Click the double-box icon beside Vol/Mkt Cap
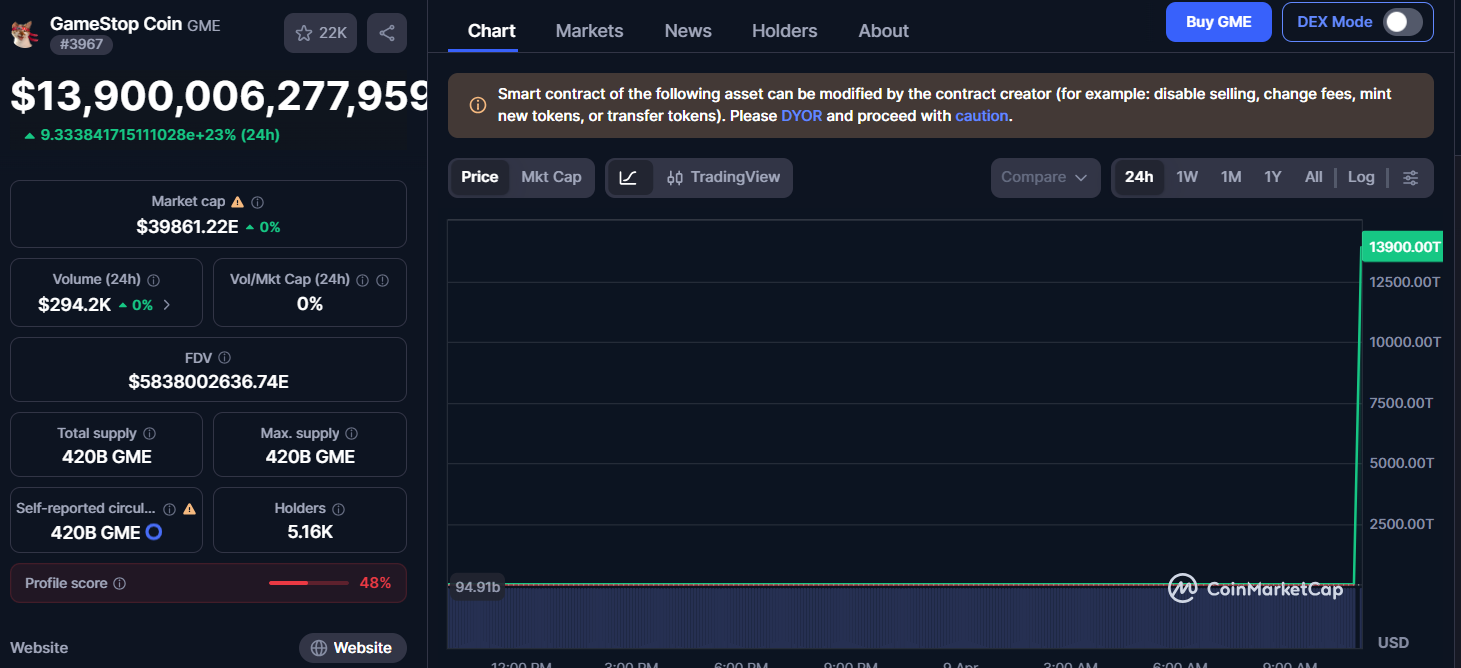Screen dimensions: 1461x668 point(383,281)
